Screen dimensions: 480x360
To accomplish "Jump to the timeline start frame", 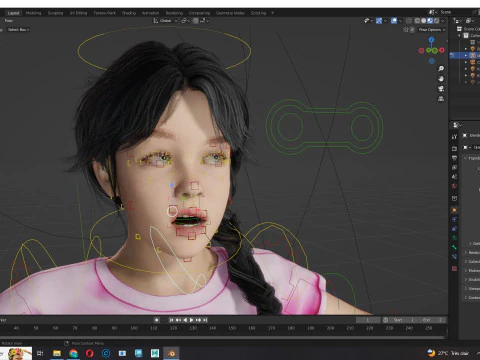I will click(x=171, y=320).
